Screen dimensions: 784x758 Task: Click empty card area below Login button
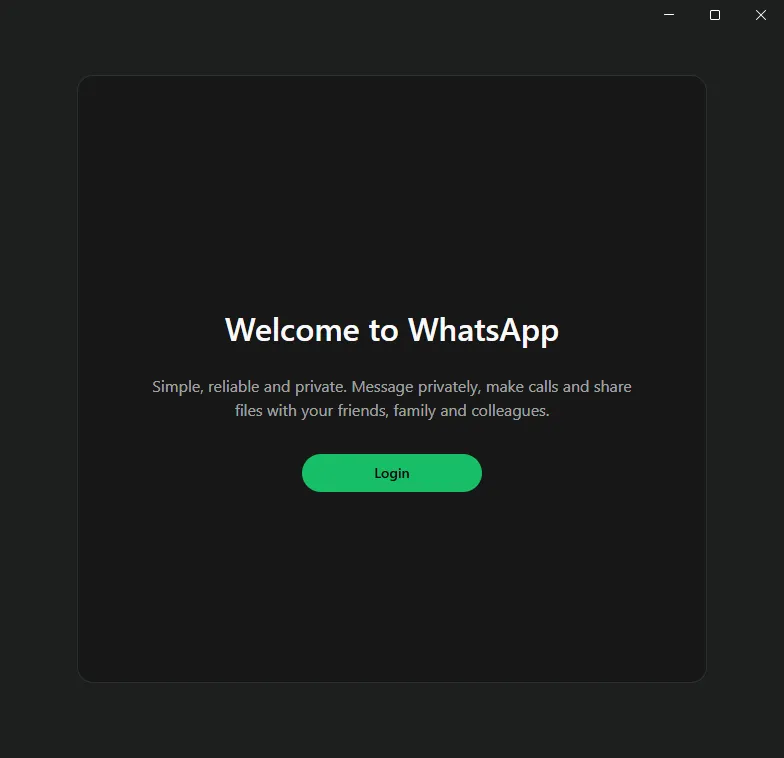point(391,590)
